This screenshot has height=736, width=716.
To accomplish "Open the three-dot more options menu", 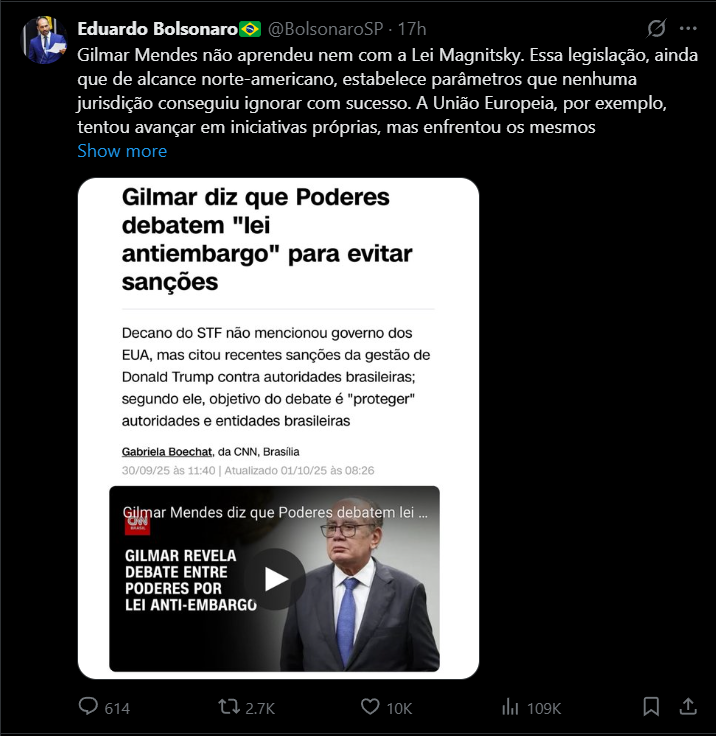I will (x=688, y=29).
